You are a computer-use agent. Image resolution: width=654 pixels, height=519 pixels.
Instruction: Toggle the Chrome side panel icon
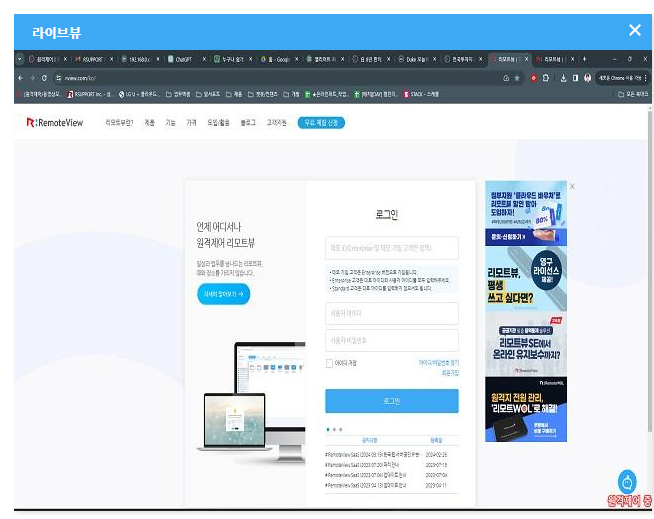575,78
